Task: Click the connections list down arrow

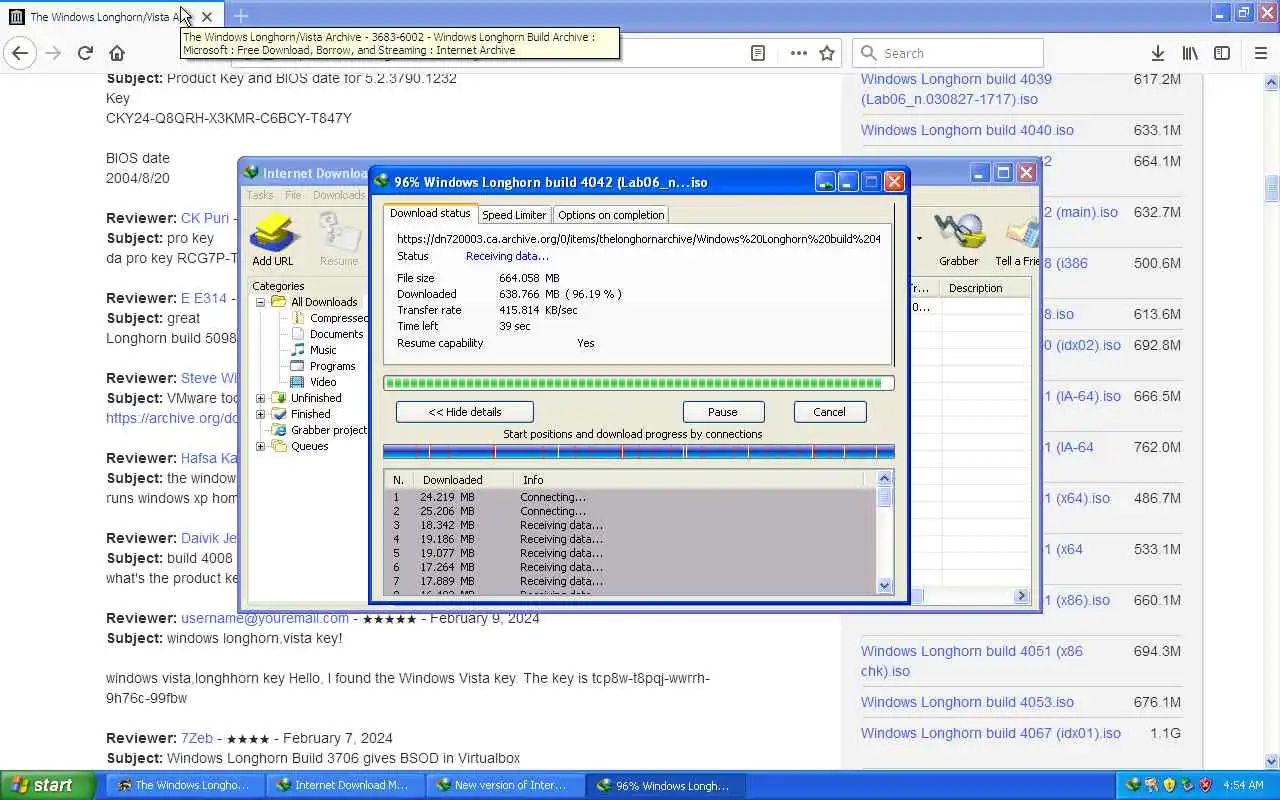Action: coord(884,585)
